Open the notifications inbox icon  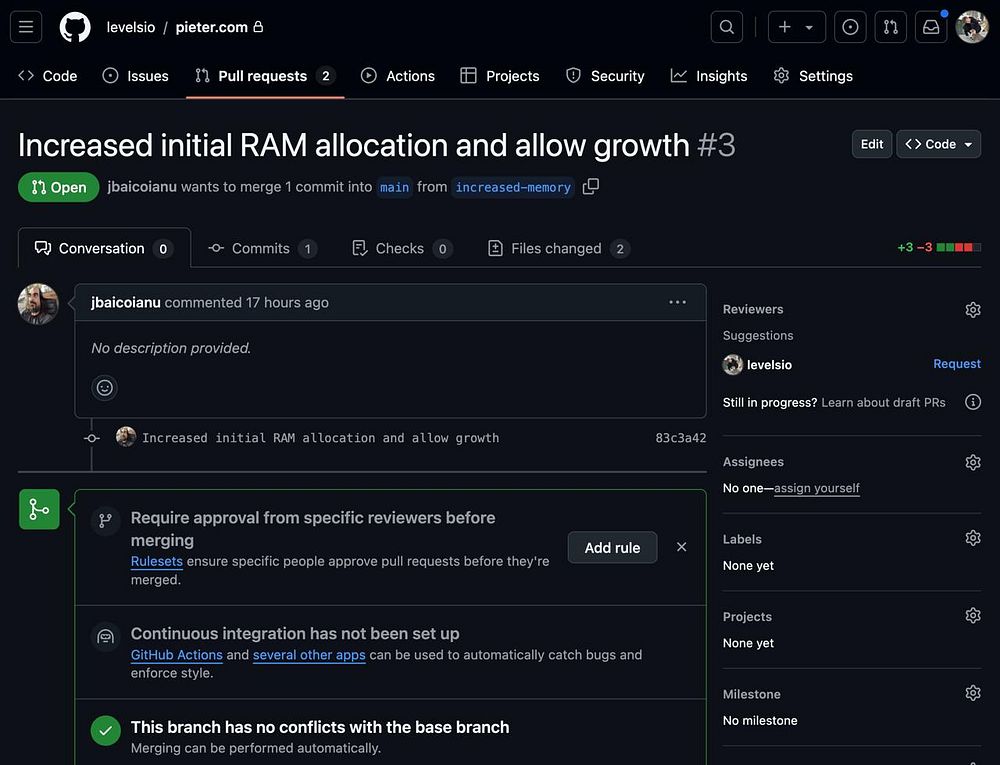coord(931,27)
